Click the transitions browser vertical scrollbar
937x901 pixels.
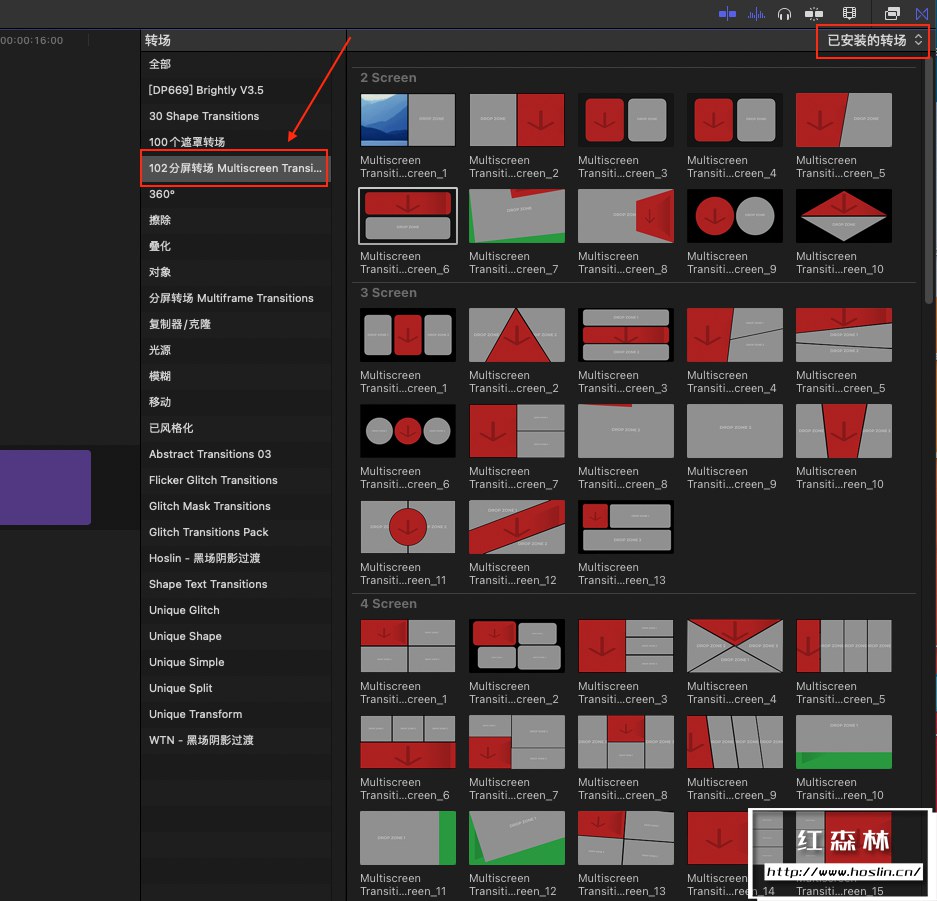[931, 180]
